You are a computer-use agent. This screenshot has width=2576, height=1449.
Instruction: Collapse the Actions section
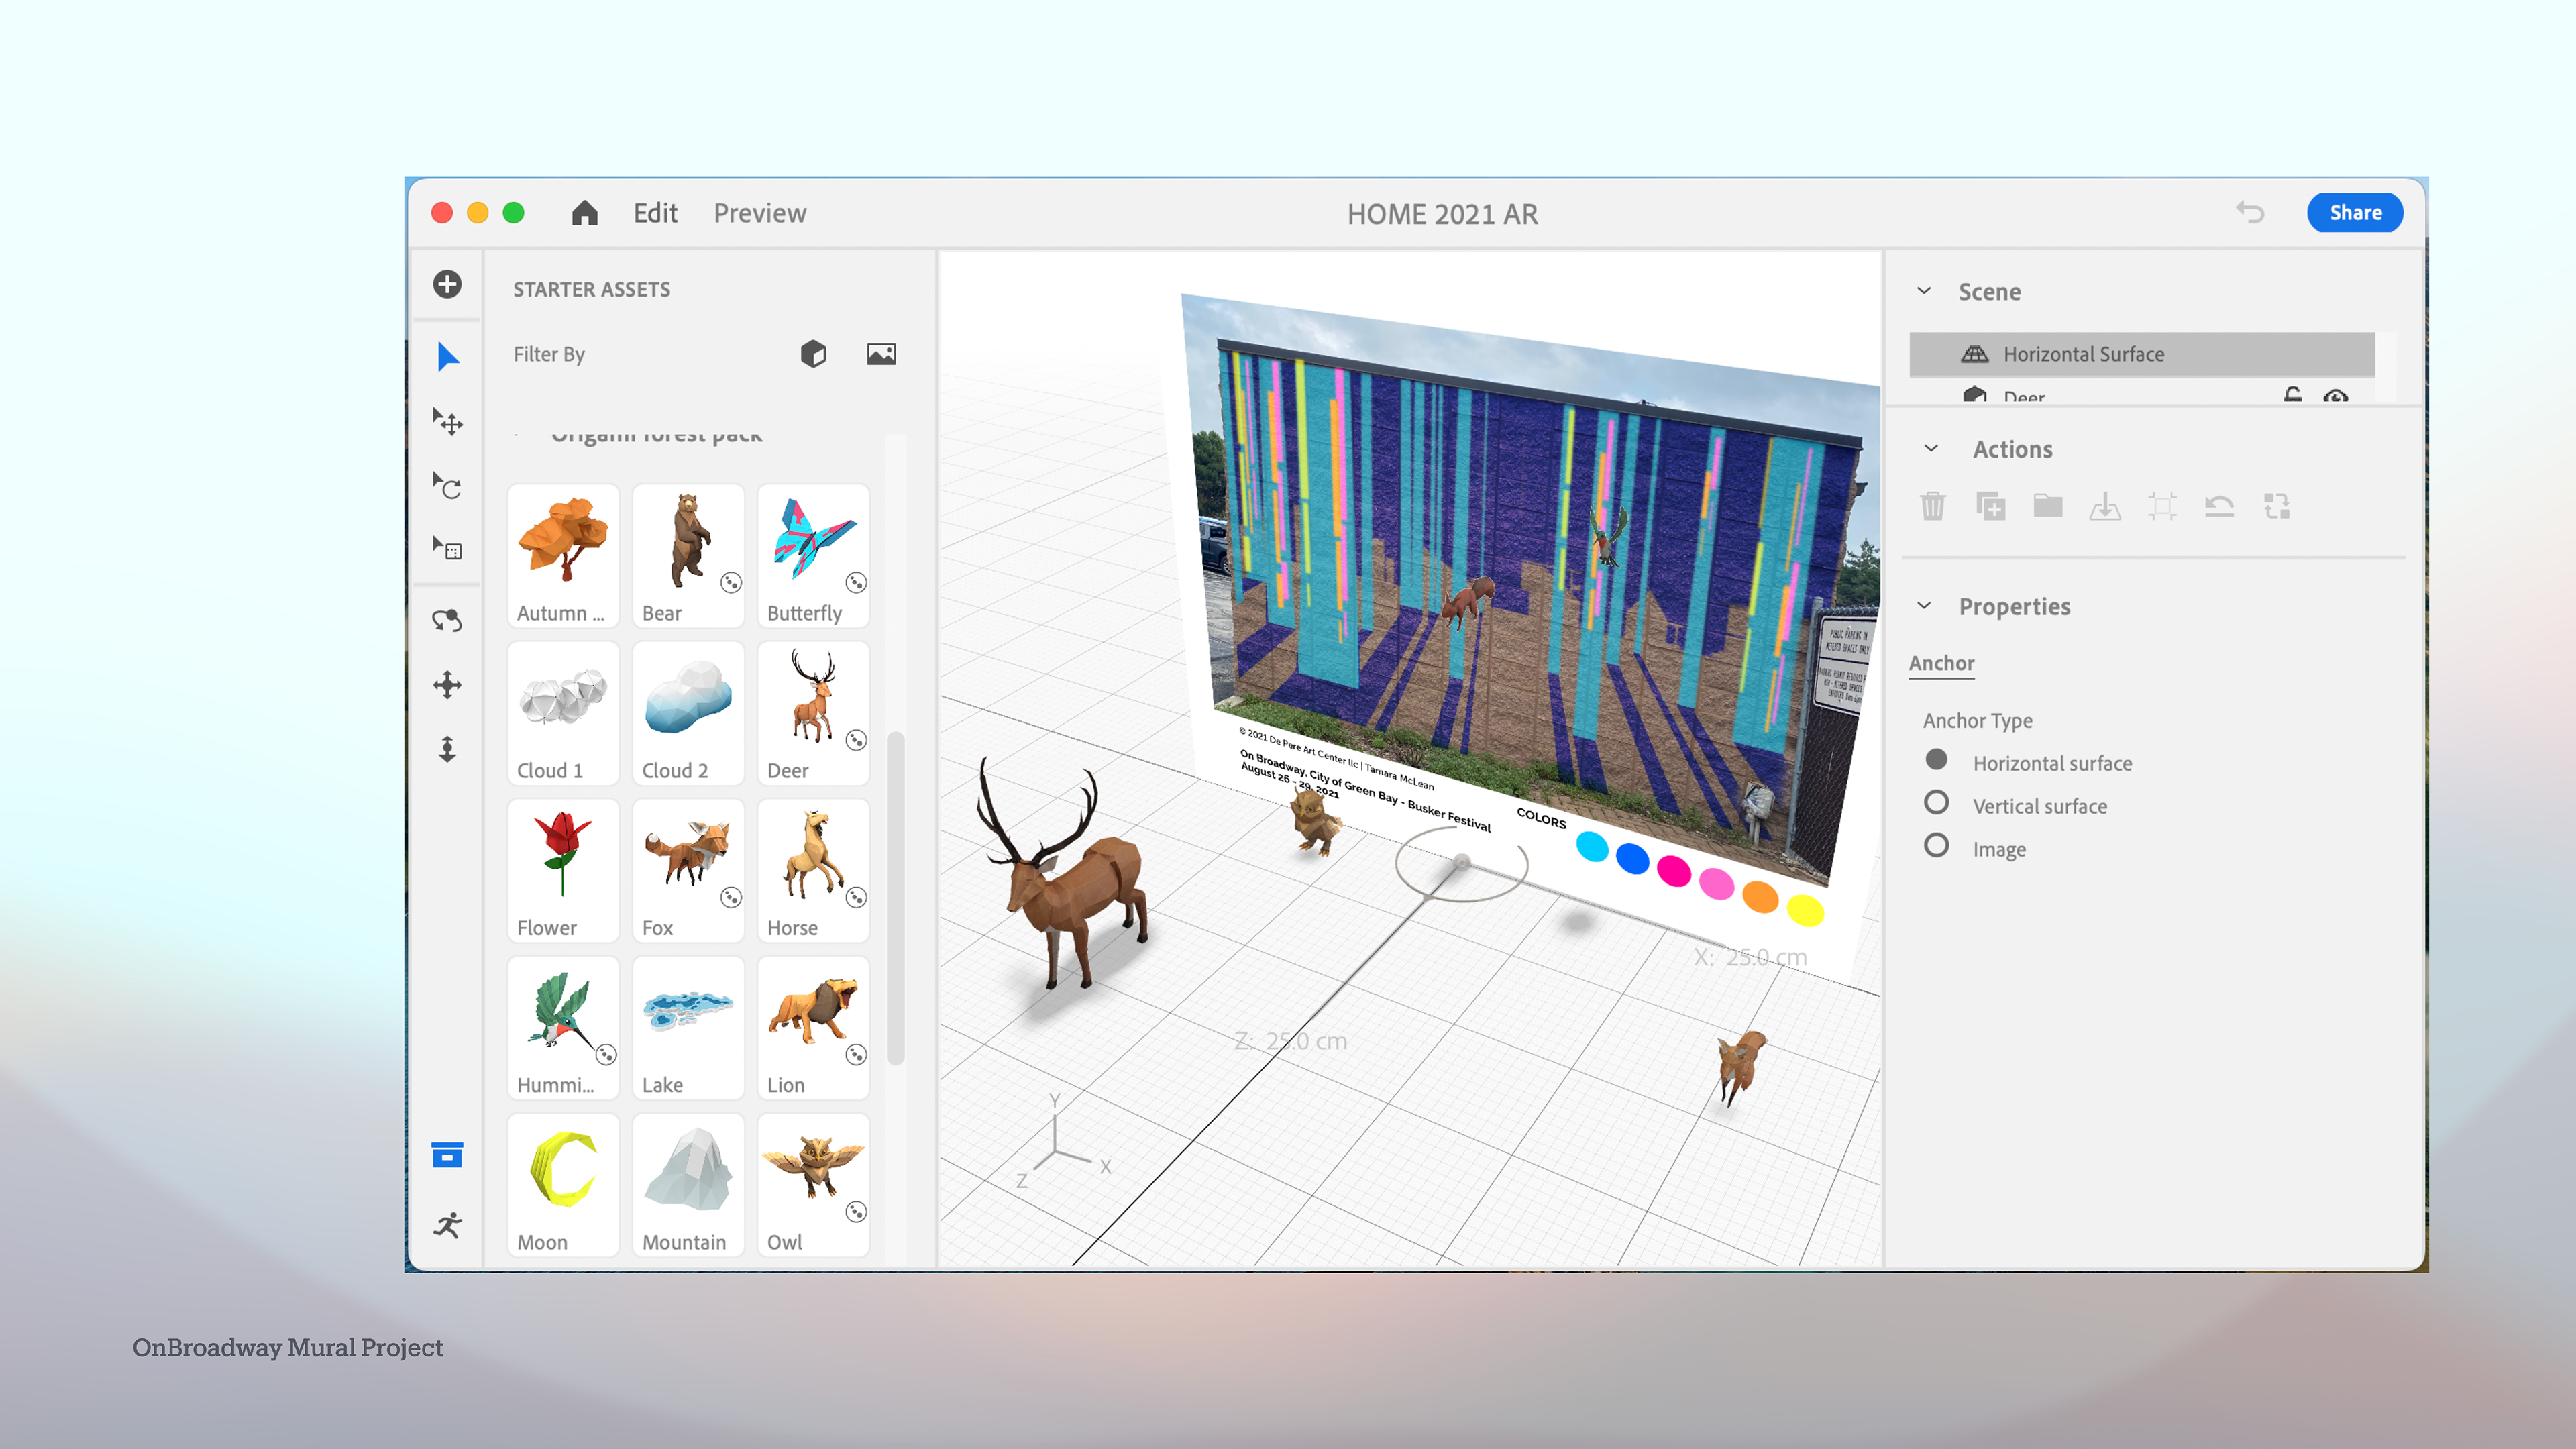(1930, 449)
